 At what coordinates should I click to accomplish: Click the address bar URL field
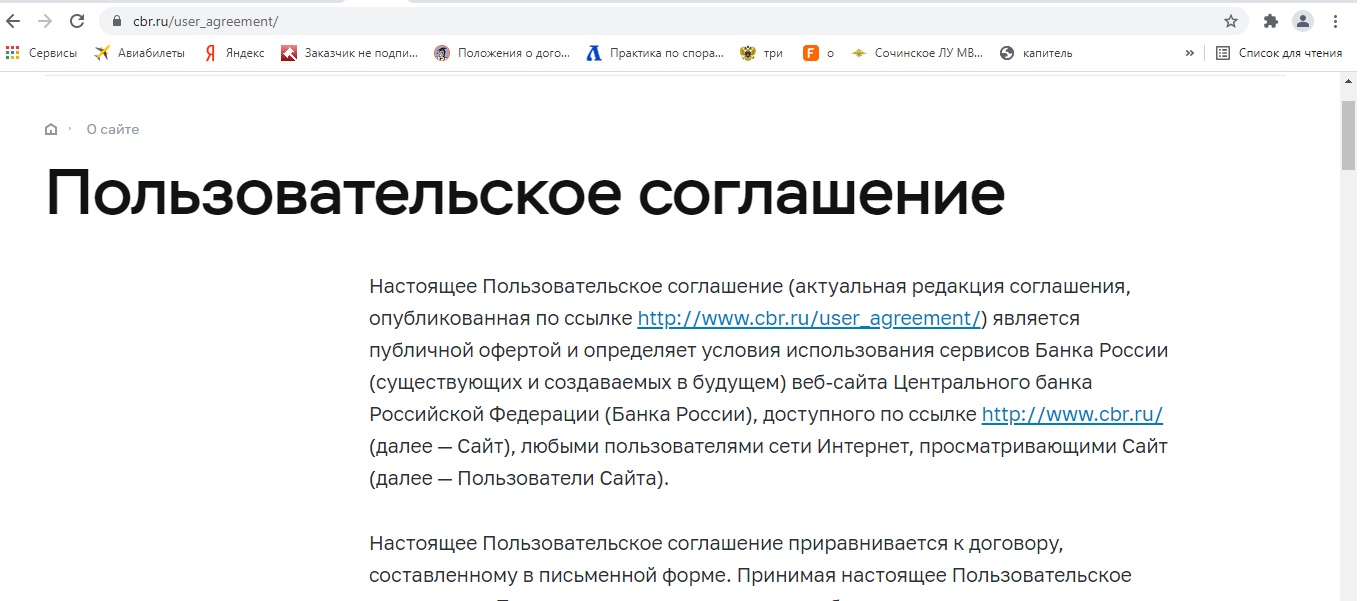[600, 21]
